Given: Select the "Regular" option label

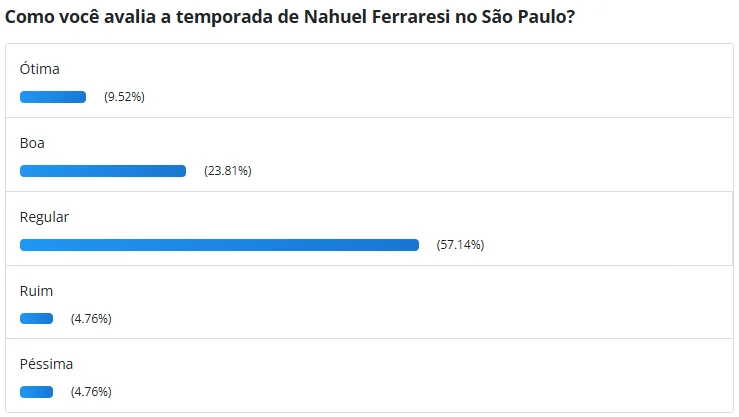Looking at the screenshot, I should [x=44, y=217].
